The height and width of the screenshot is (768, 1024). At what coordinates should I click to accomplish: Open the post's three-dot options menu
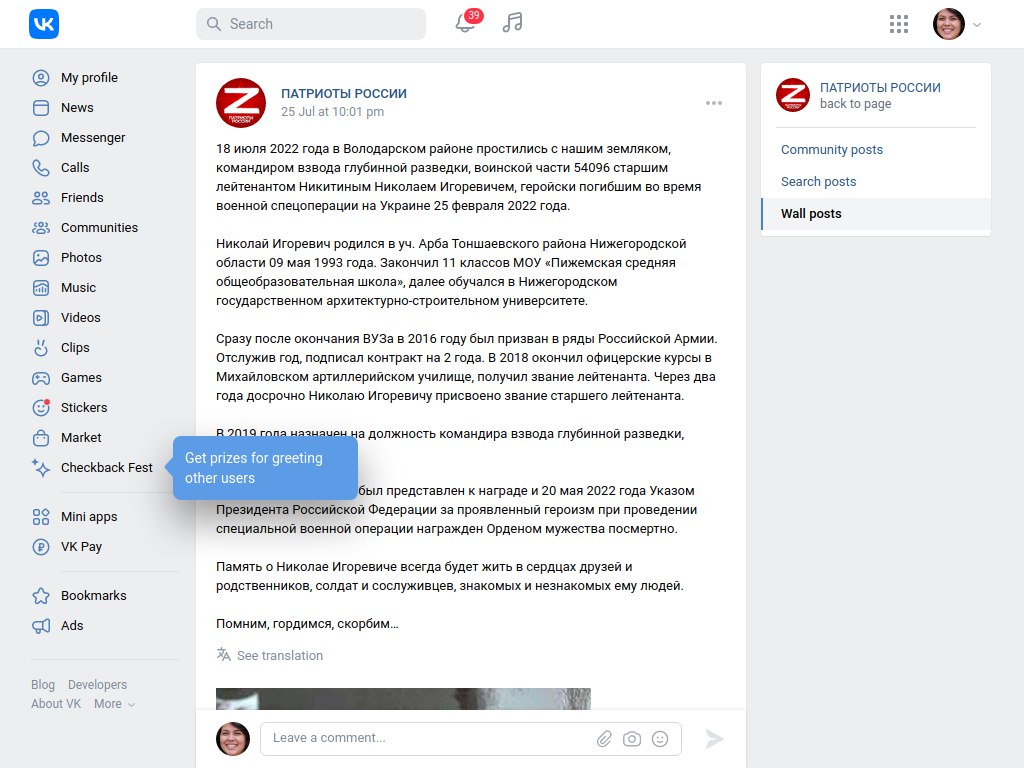coord(714,103)
